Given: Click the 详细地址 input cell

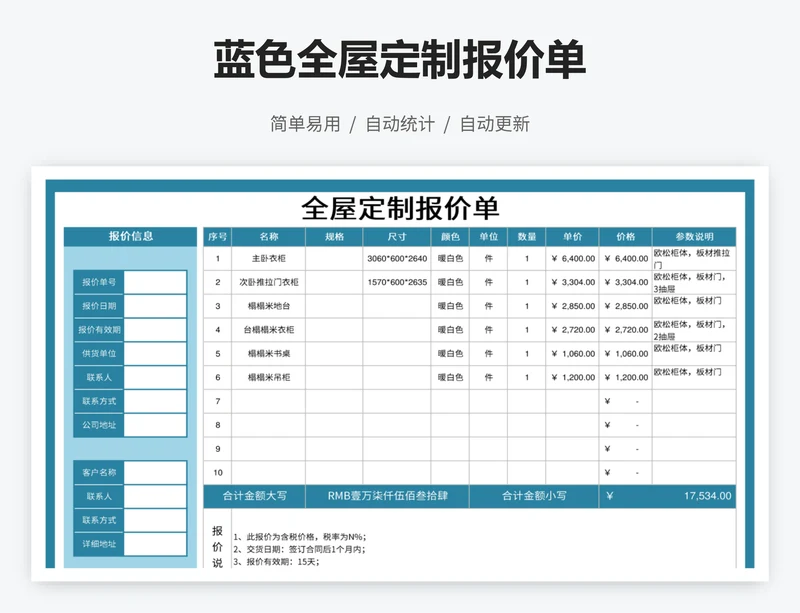Looking at the screenshot, I should (155, 544).
